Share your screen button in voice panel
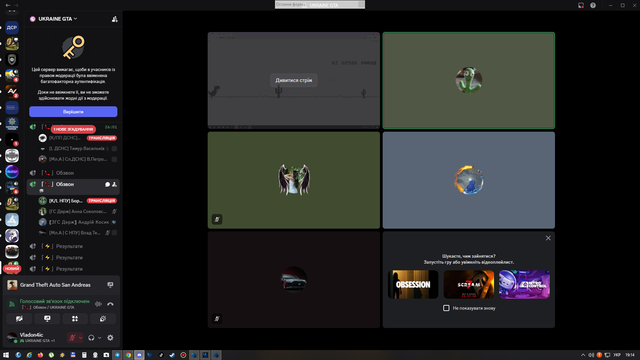The image size is (640, 360). click(x=47, y=319)
